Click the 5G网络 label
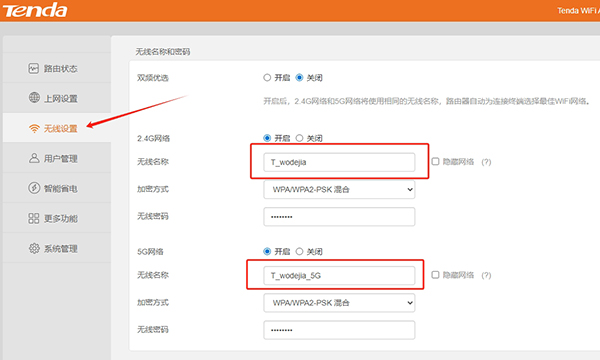This screenshot has width=600, height=360. click(150, 252)
